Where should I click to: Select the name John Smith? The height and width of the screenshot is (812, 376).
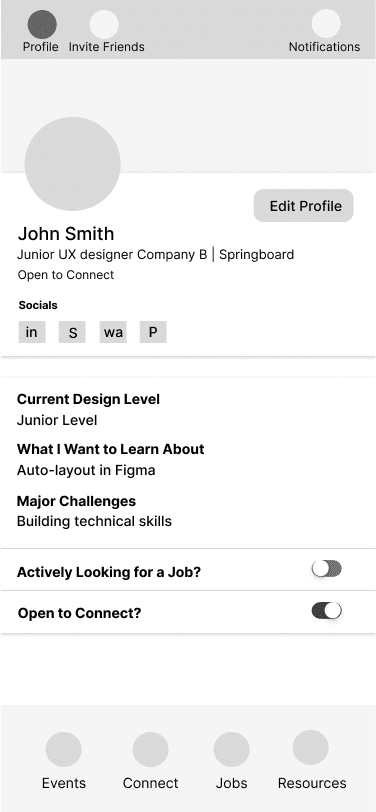66,234
